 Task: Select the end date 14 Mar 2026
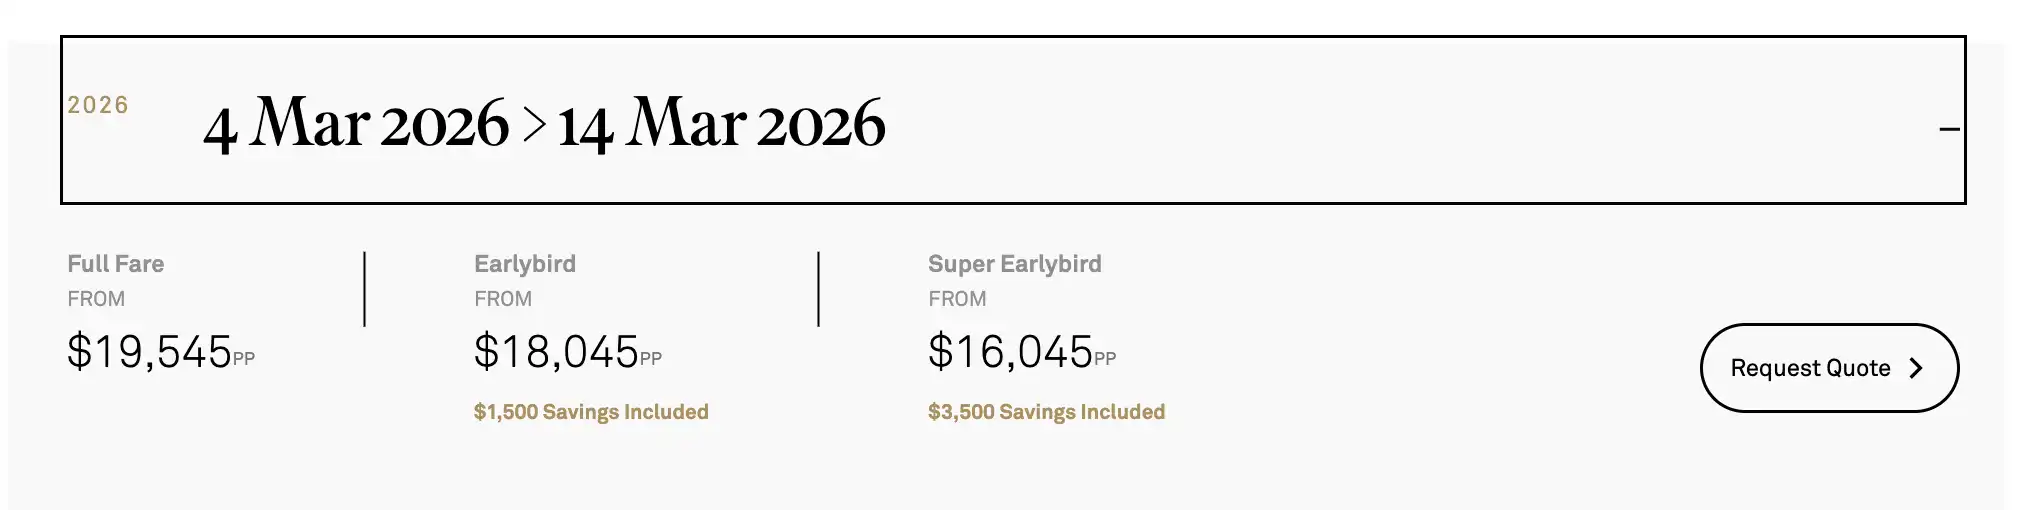721,124
